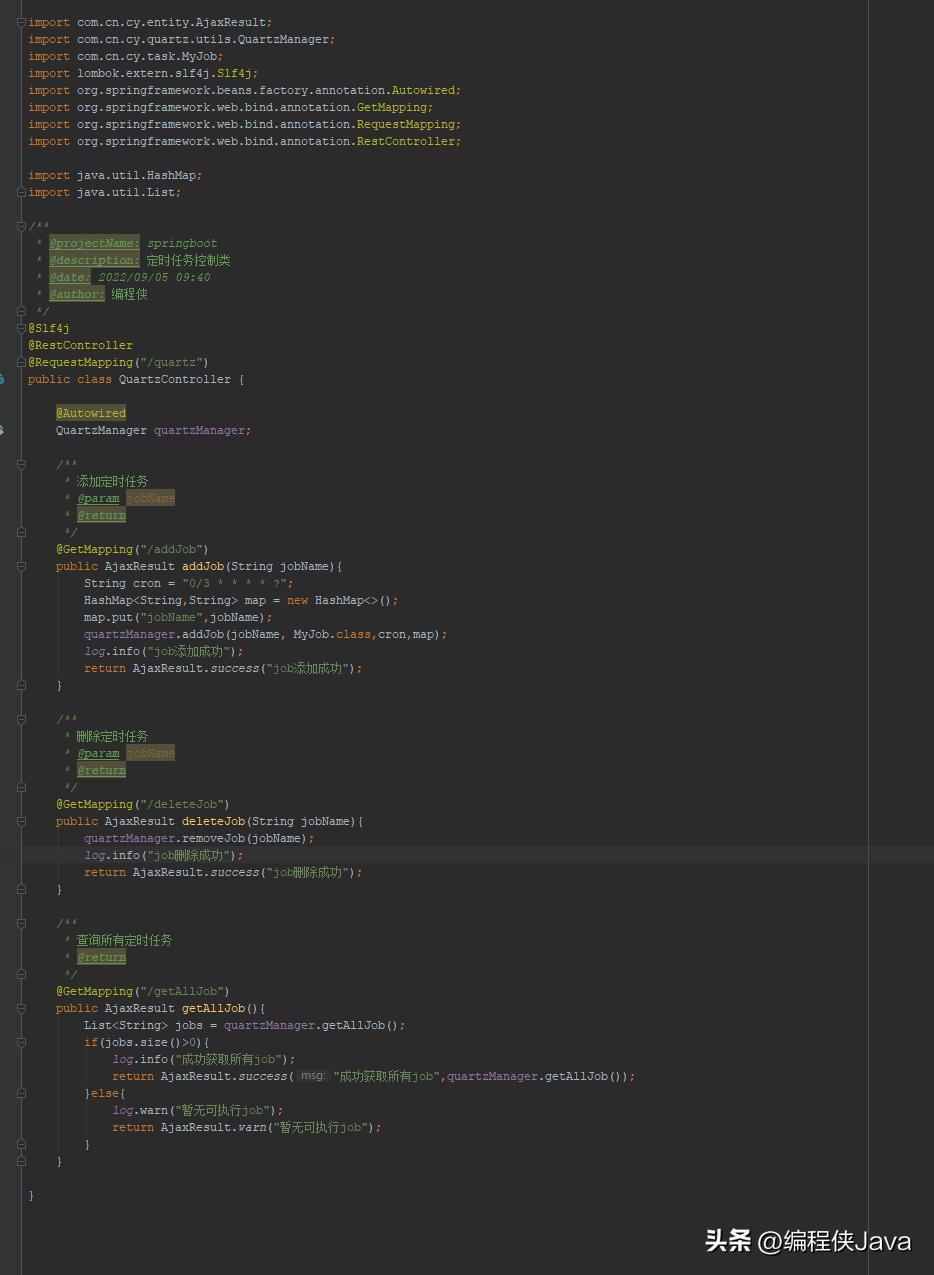
Task: Click the return AjaxResult.success("job添加成功") line
Action: coord(223,668)
